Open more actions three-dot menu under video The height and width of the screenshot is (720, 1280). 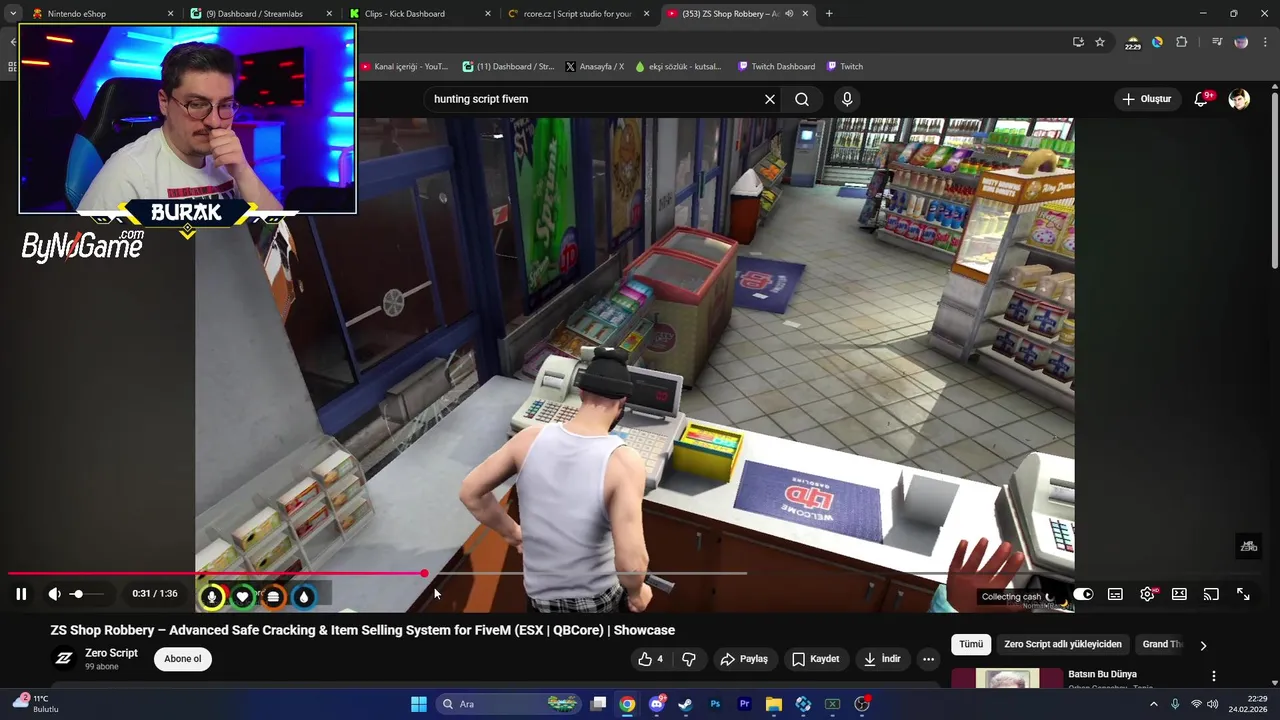[928, 659]
